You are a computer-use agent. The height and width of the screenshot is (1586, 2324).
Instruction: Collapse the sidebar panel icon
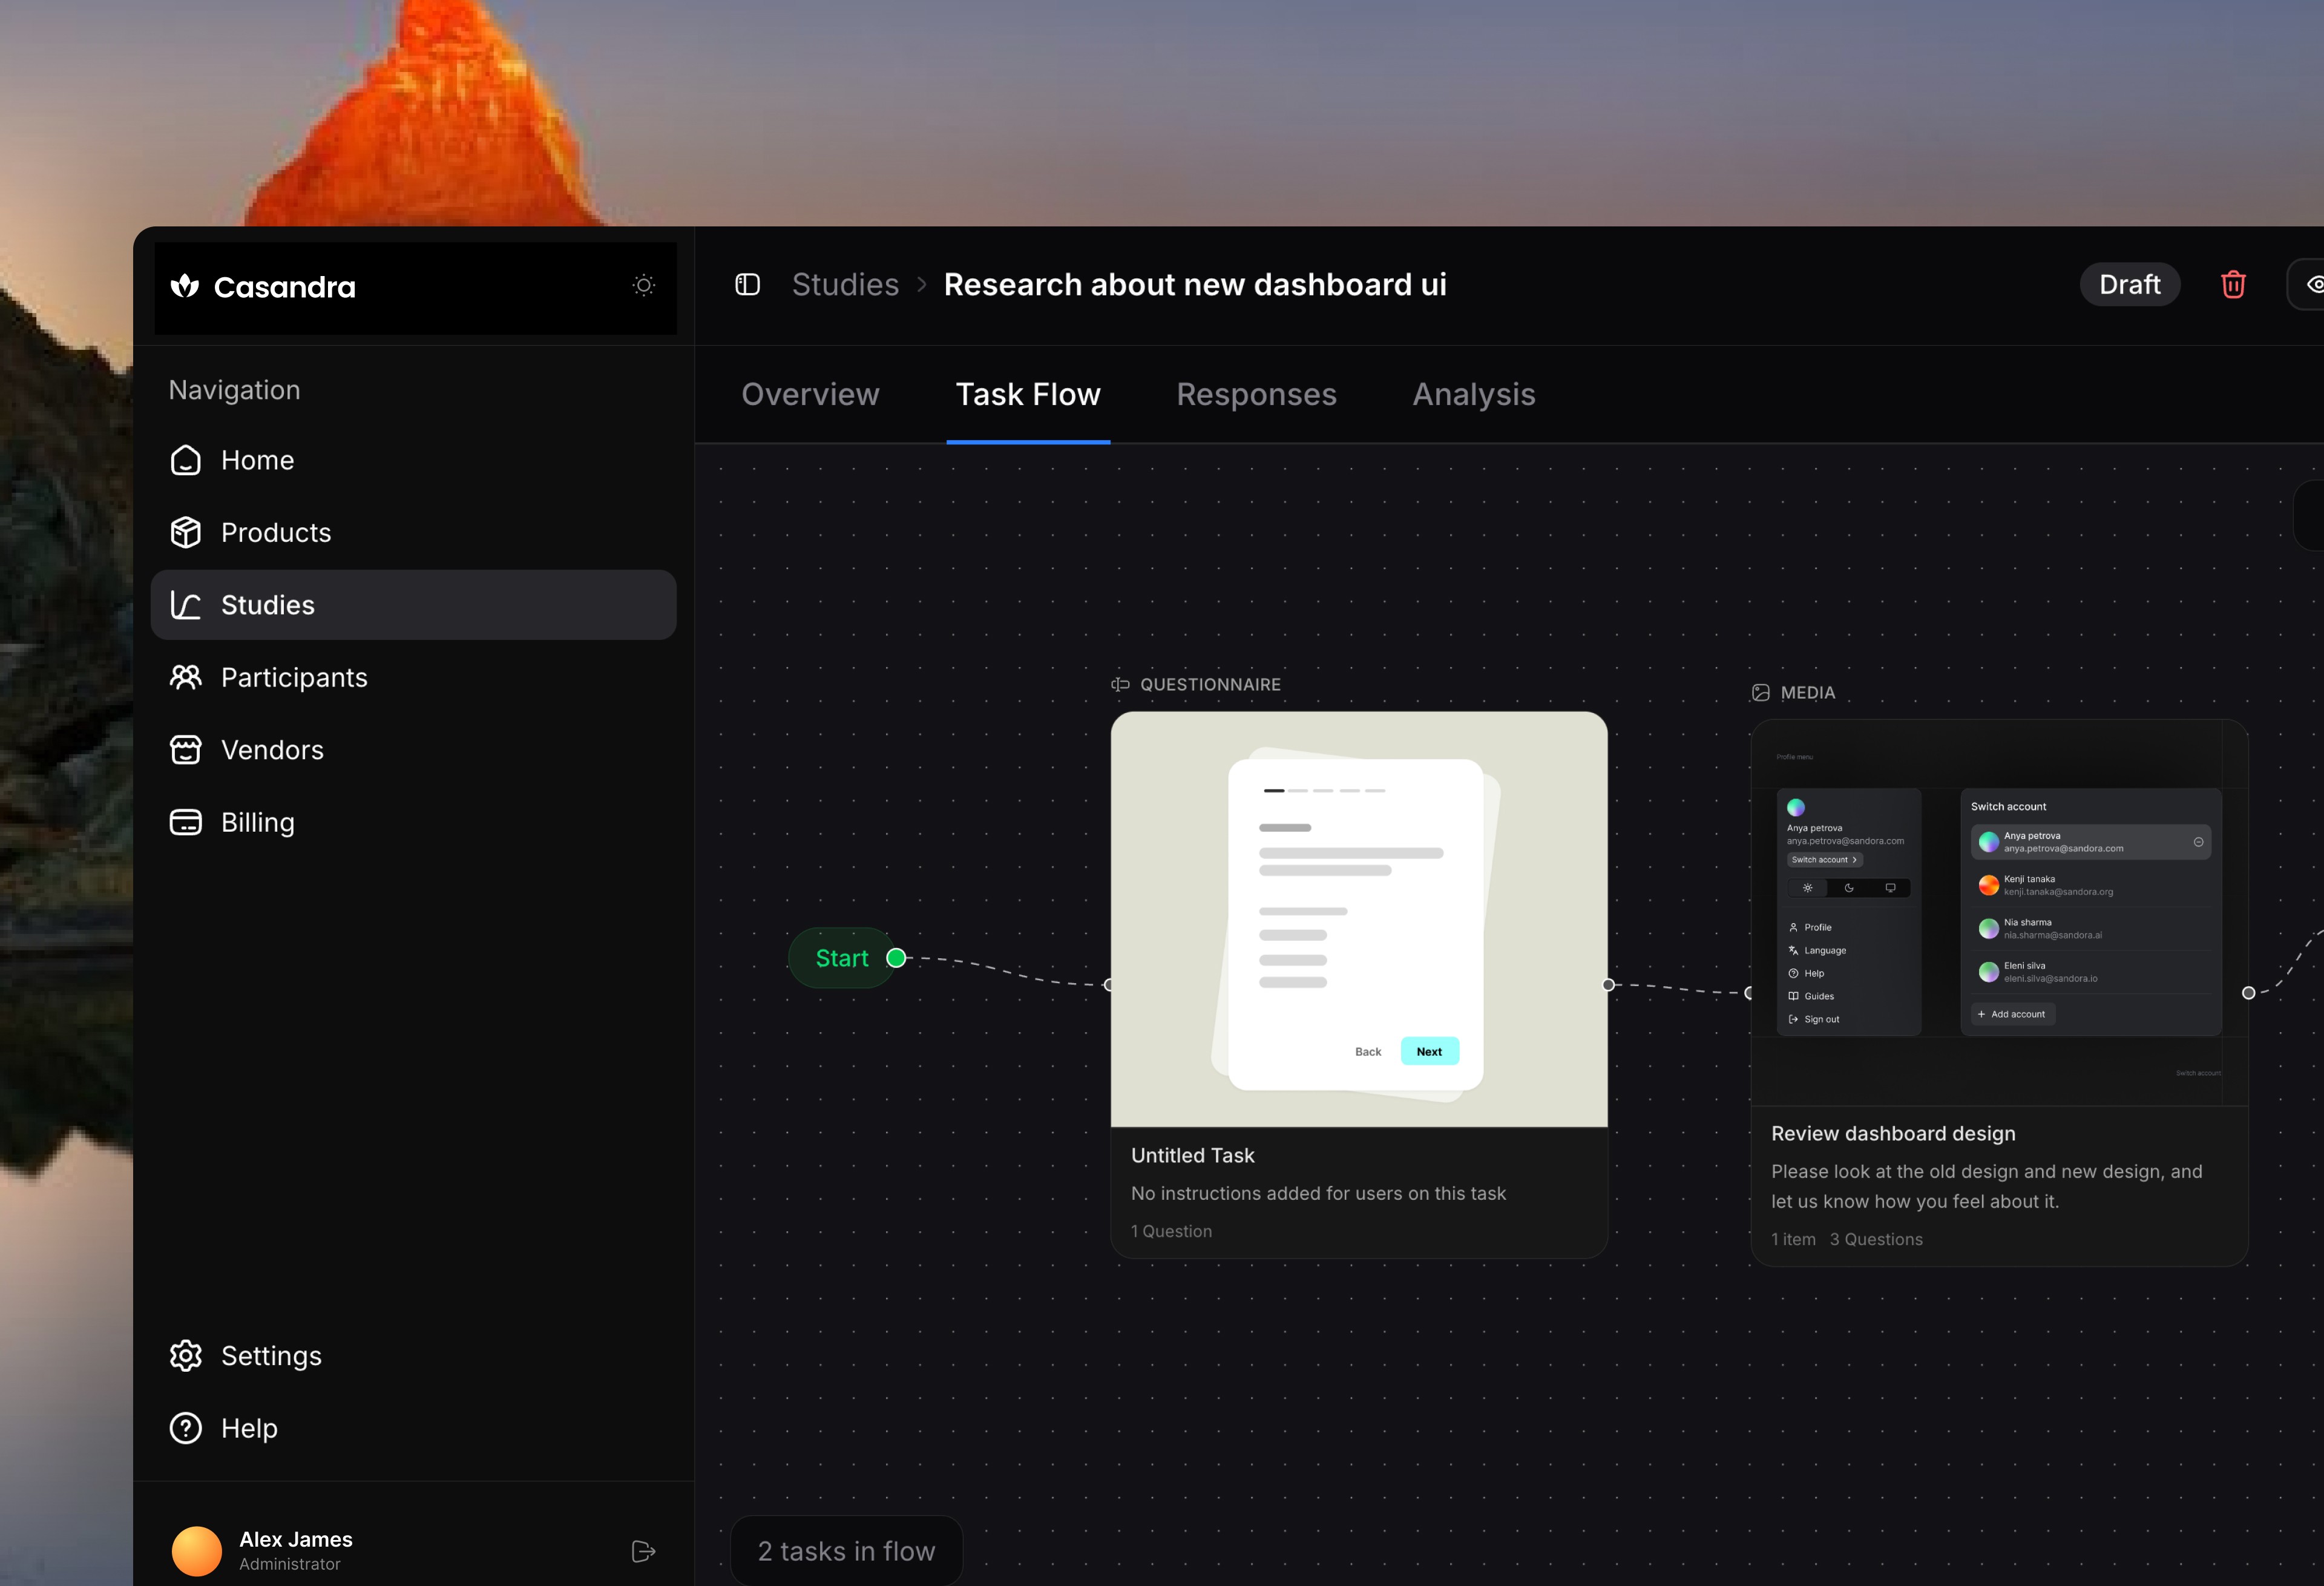pyautogui.click(x=747, y=285)
